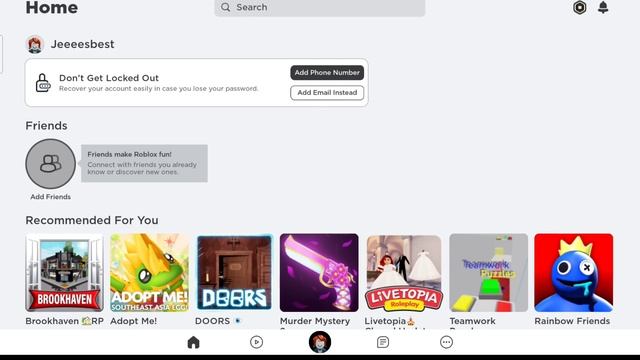Open the avatar tab in bottom bar
Image resolution: width=640 pixels, height=360 pixels.
tap(320, 342)
